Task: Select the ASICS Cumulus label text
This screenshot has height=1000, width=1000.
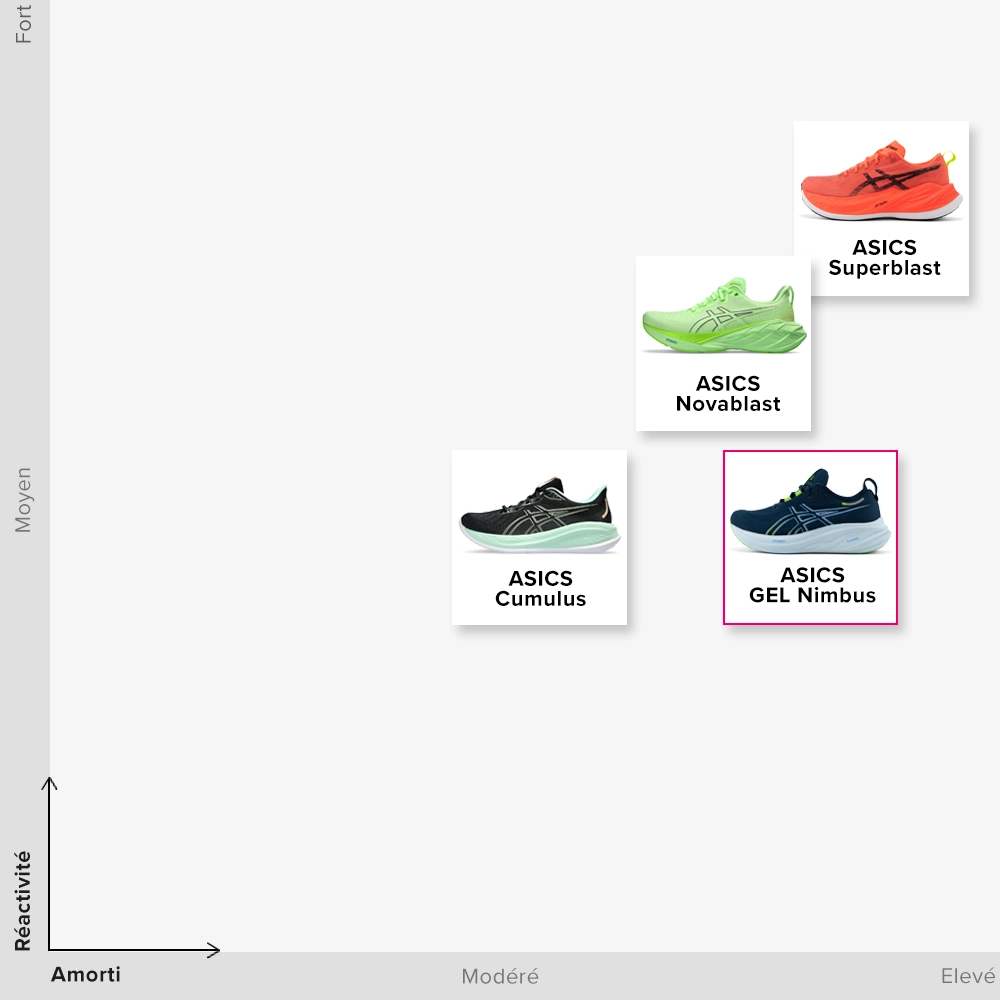Action: coord(540,589)
